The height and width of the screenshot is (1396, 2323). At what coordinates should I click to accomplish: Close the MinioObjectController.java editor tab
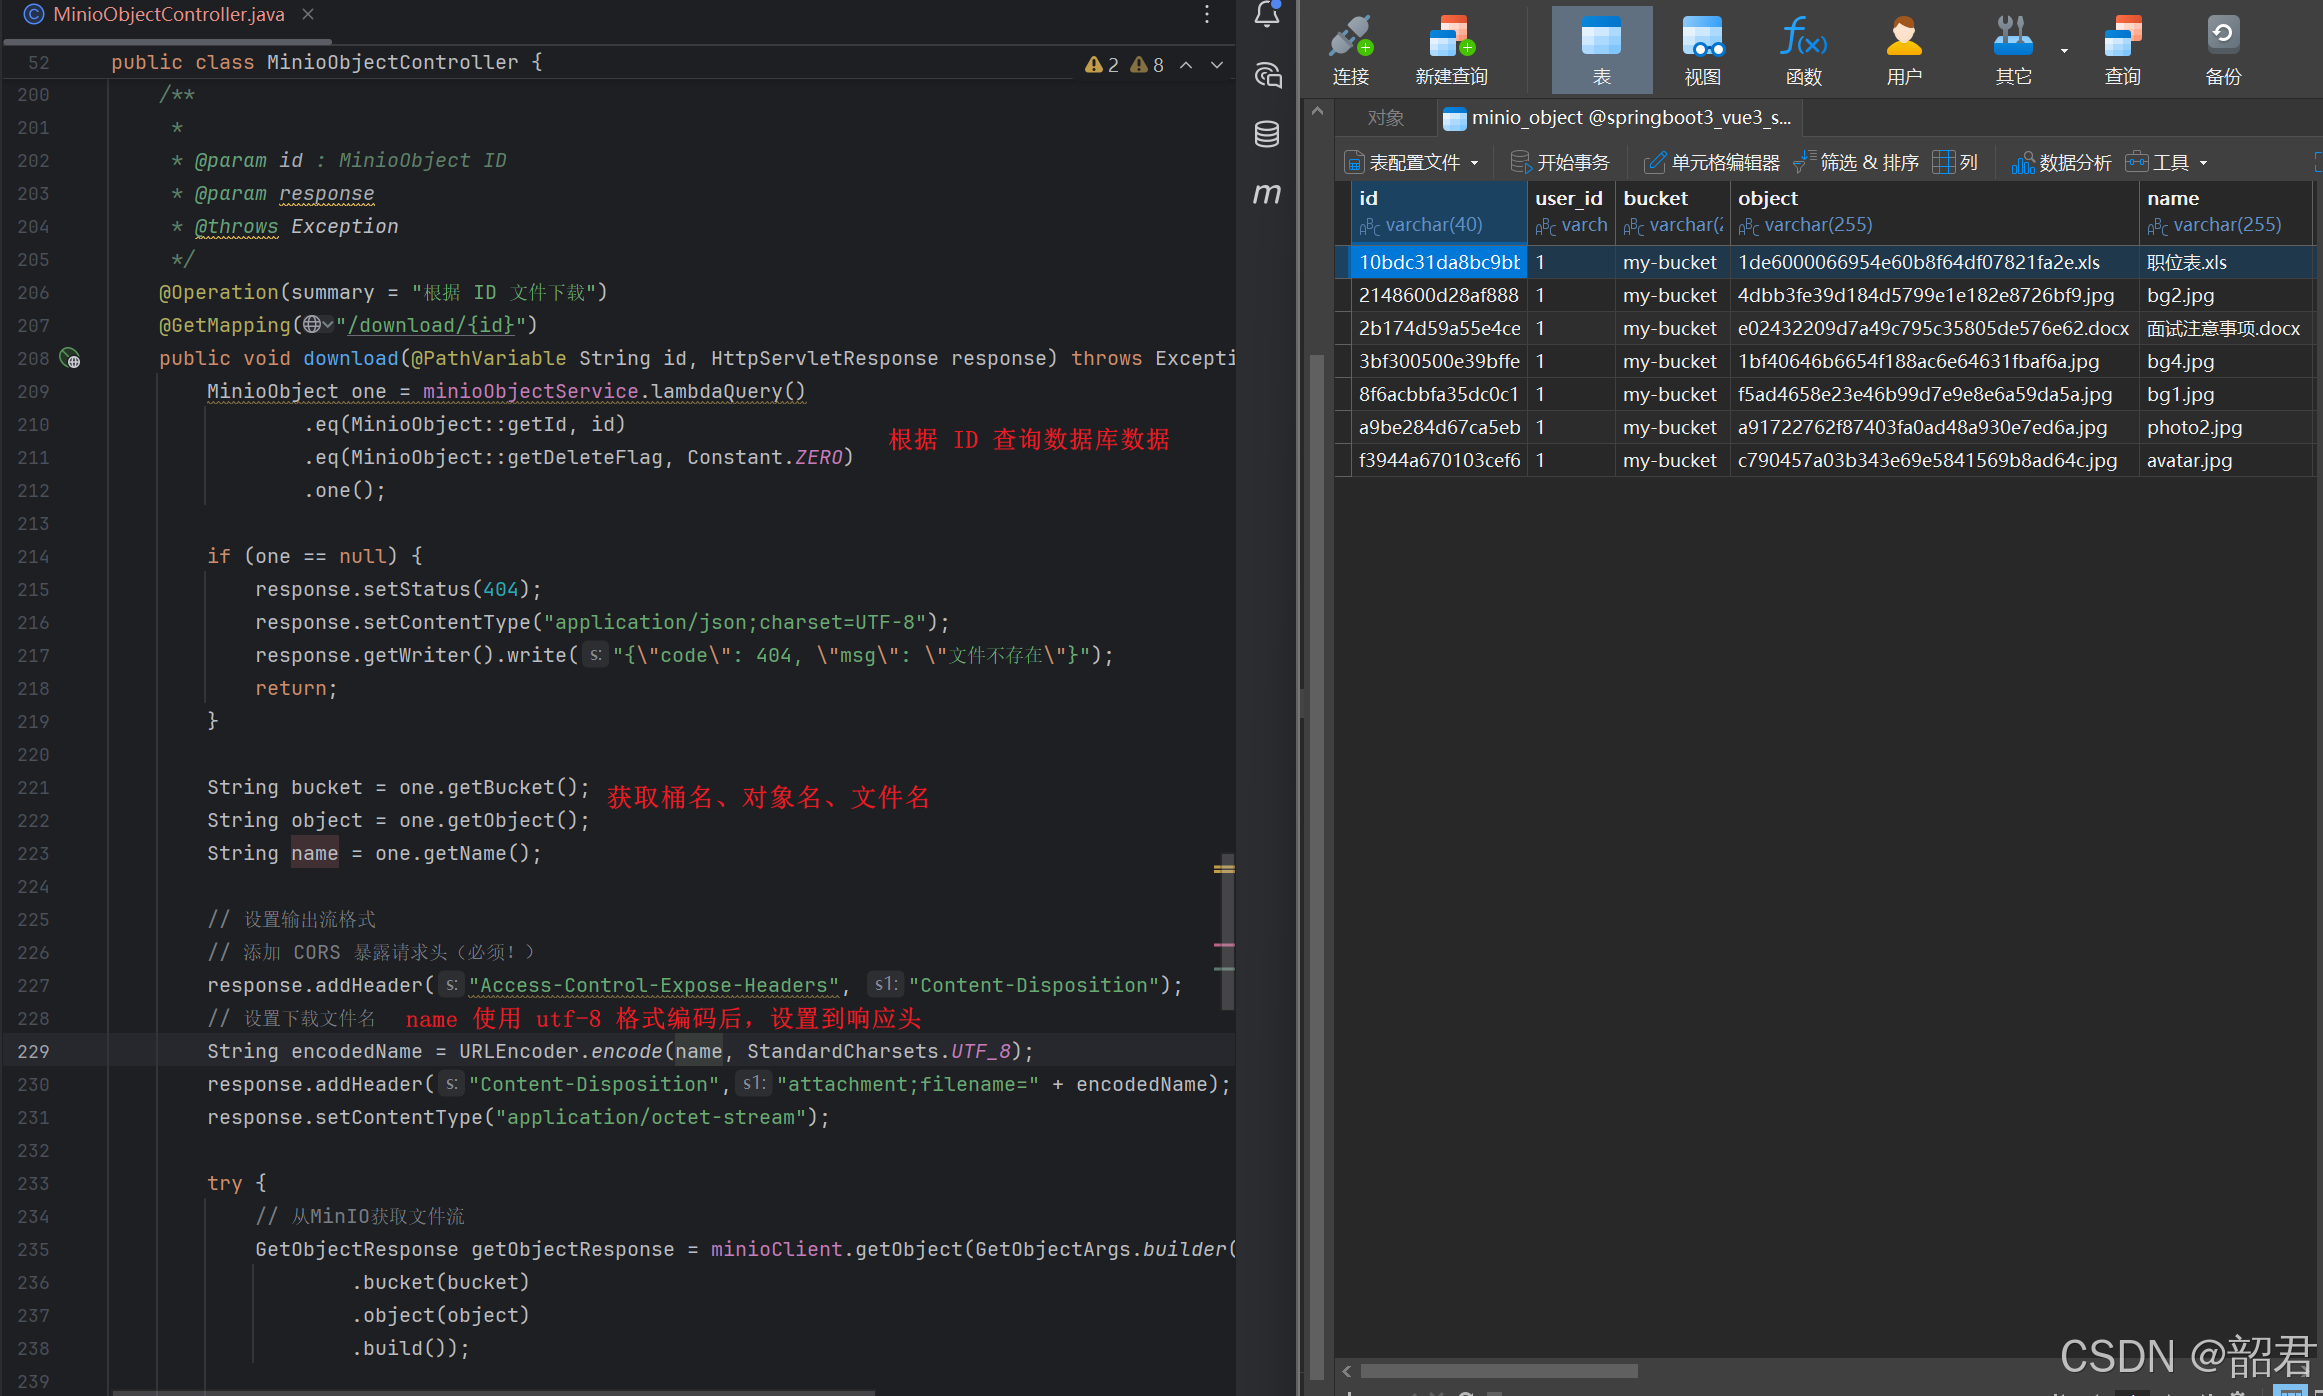coord(308,14)
